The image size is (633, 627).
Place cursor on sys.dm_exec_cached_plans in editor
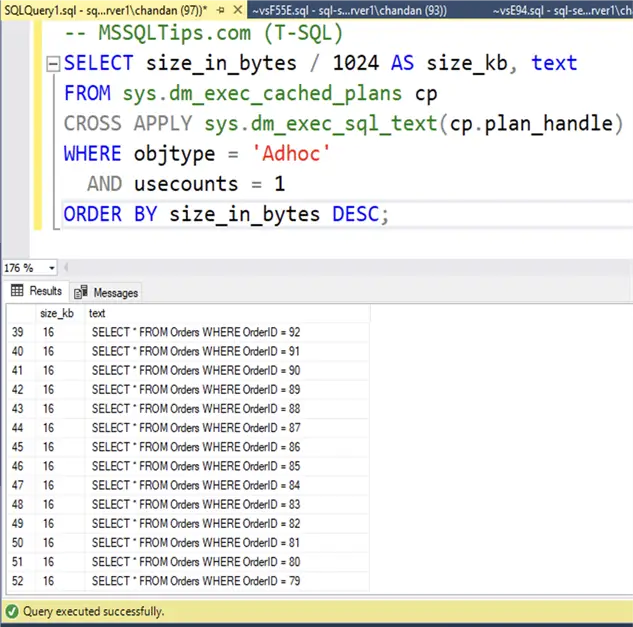click(262, 94)
